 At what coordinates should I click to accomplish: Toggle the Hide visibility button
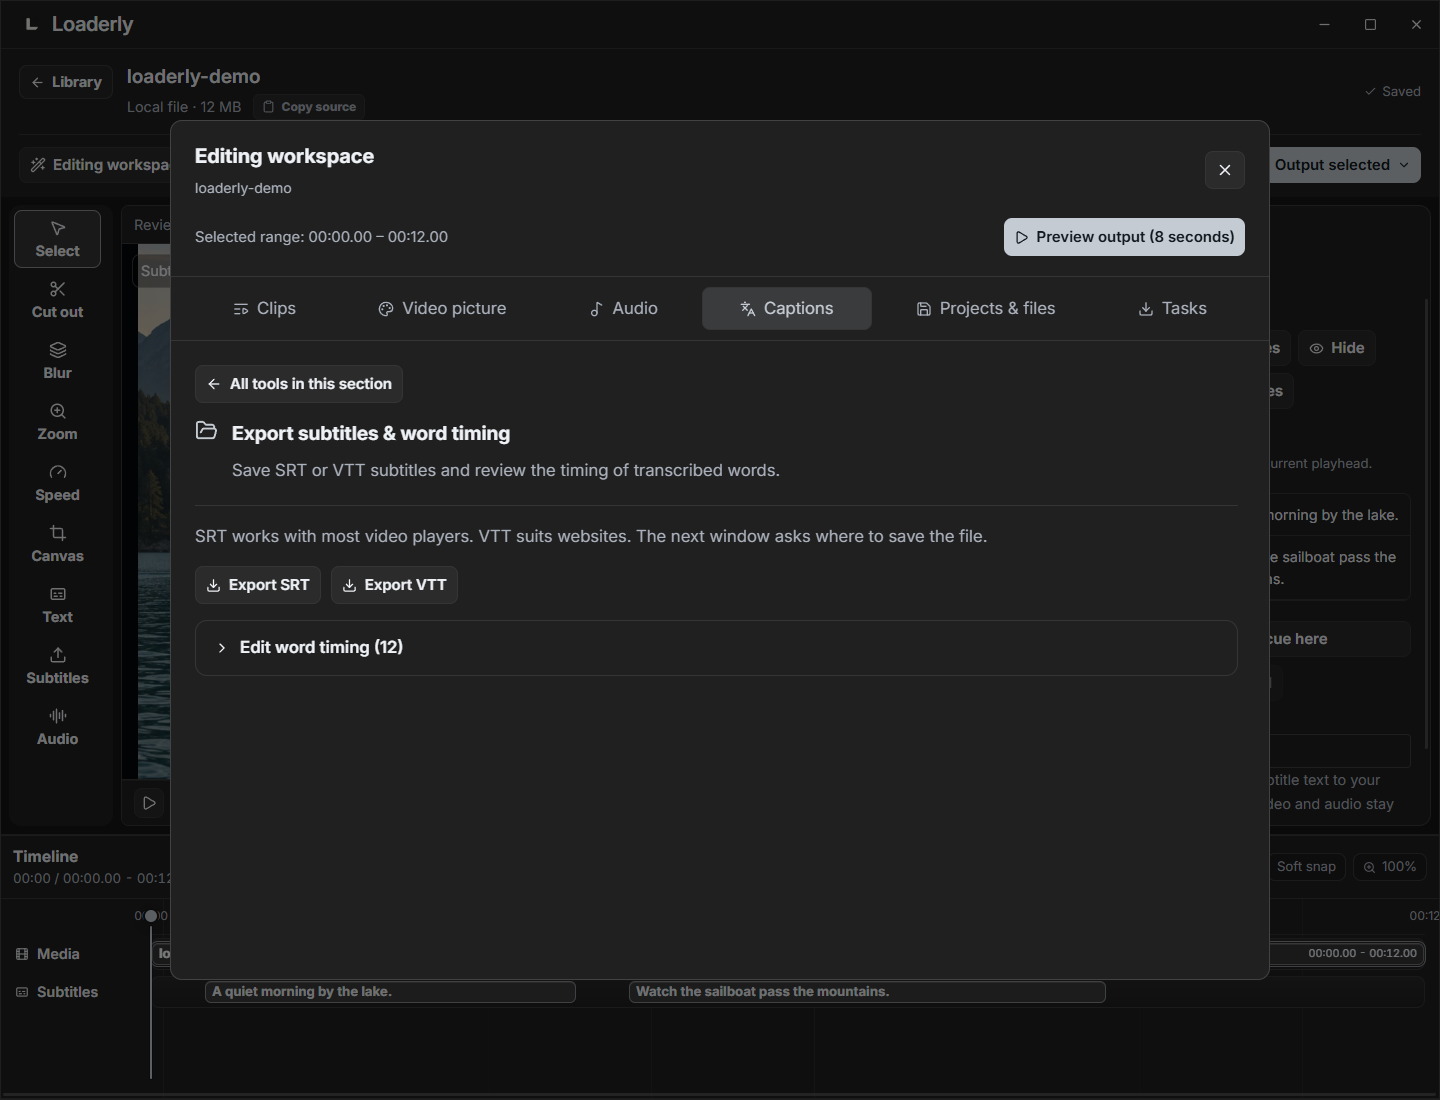(1336, 348)
